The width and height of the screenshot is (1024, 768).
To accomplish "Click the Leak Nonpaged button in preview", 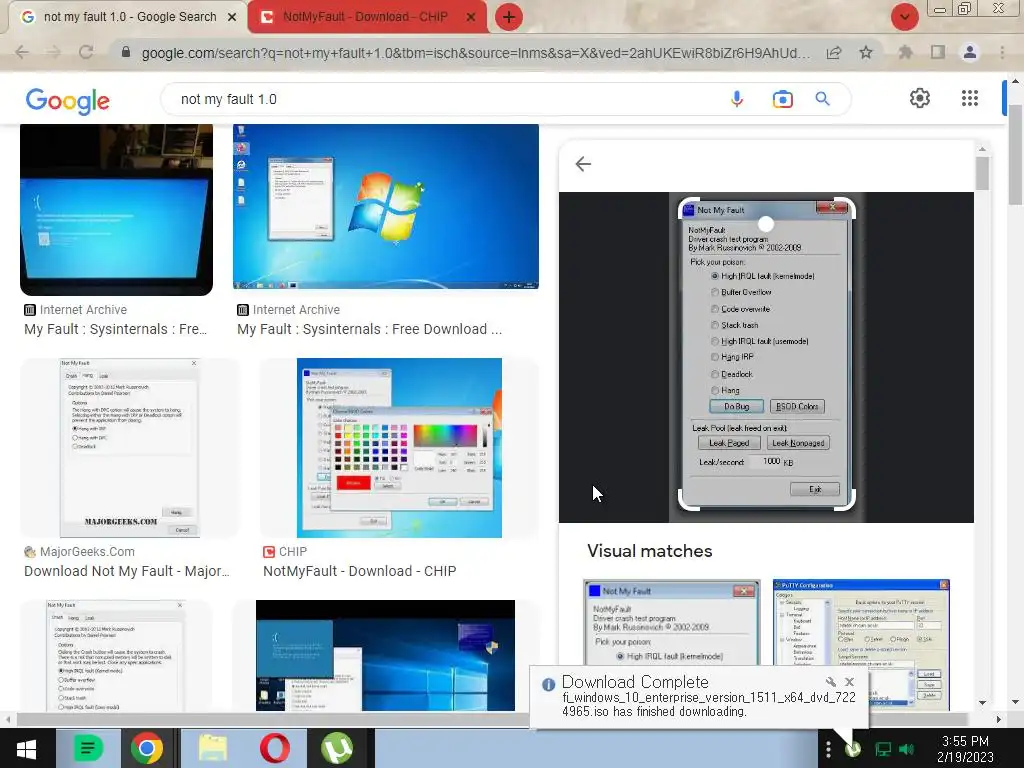I will (x=798, y=443).
